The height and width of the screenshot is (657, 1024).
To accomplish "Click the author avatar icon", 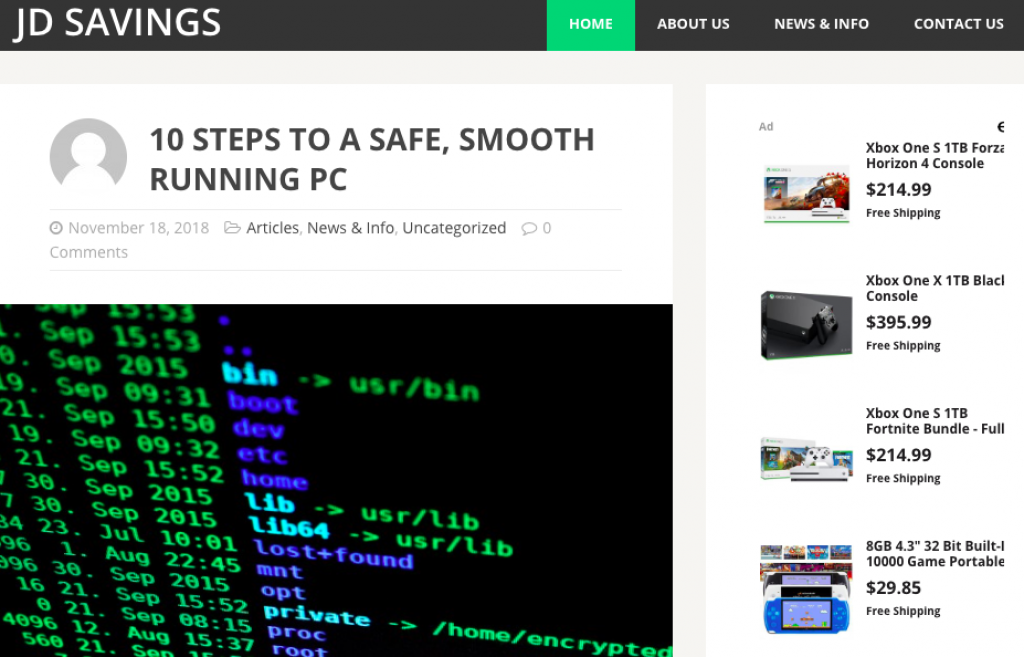I will coord(88,157).
